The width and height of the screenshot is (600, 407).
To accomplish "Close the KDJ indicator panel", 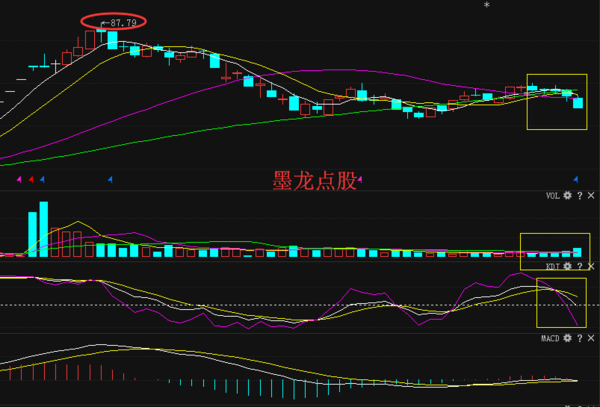I will 589,267.
